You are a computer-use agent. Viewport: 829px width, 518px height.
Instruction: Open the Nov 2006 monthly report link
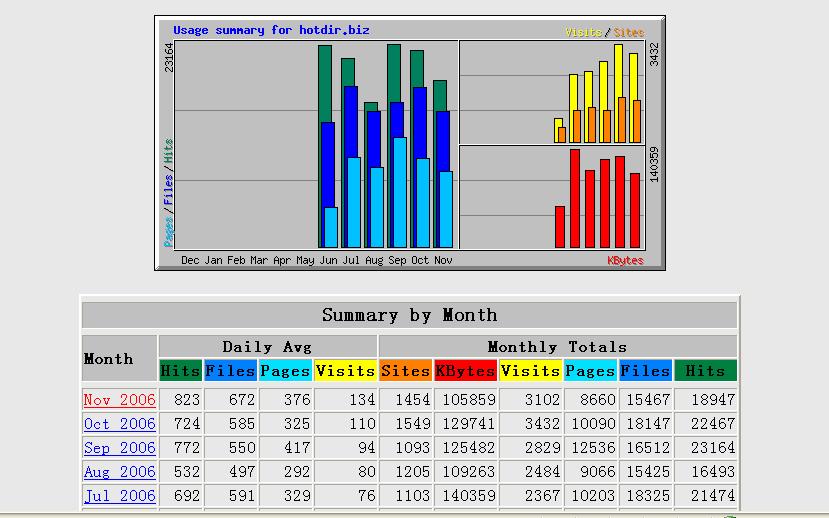click(119, 400)
